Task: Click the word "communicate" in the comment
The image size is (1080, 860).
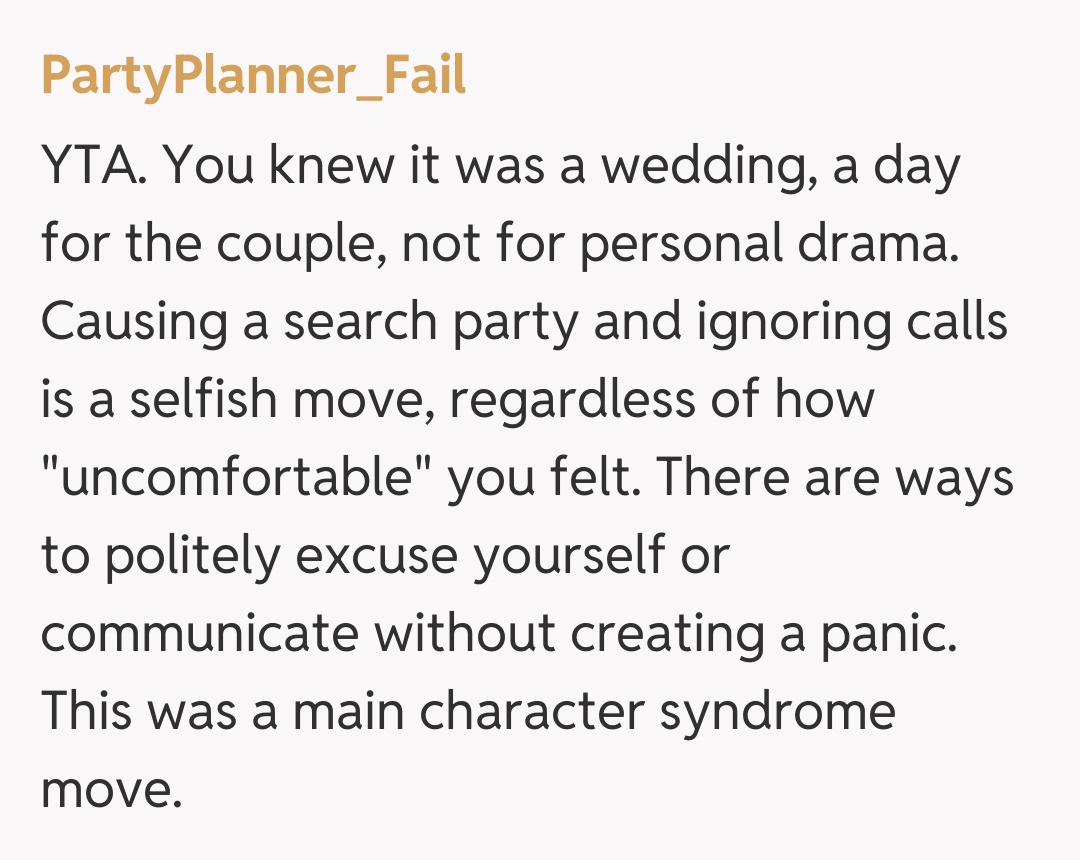Action: pyautogui.click(x=200, y=635)
